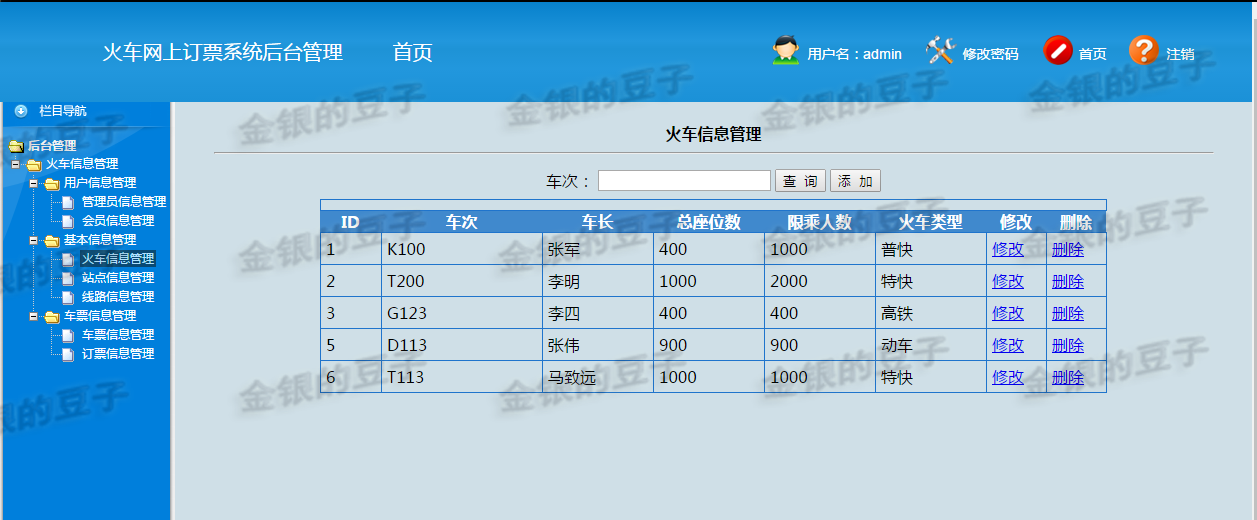Click the 2000 passenger limit cell
The height and width of the screenshot is (520, 1257).
coord(820,282)
